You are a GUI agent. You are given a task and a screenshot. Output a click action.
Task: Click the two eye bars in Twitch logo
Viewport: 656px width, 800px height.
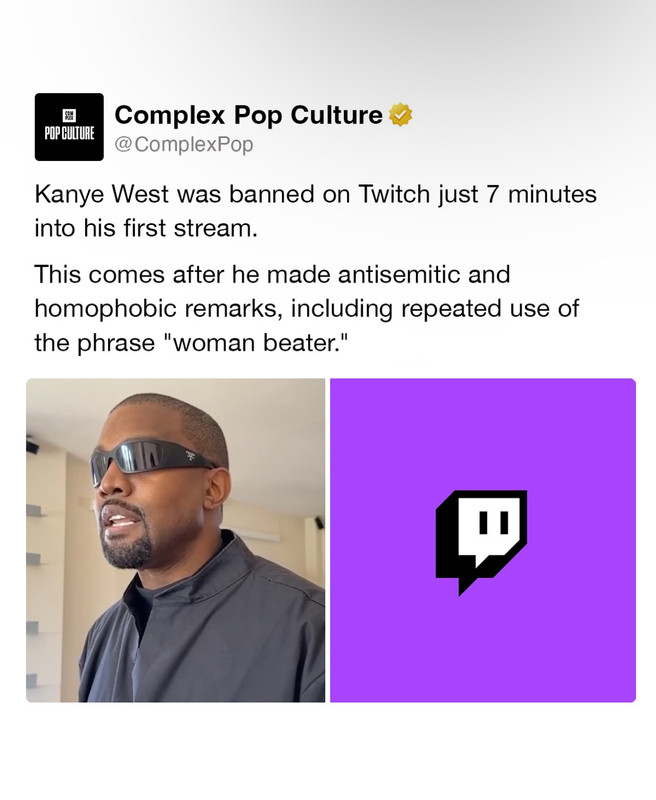pyautogui.click(x=494, y=523)
